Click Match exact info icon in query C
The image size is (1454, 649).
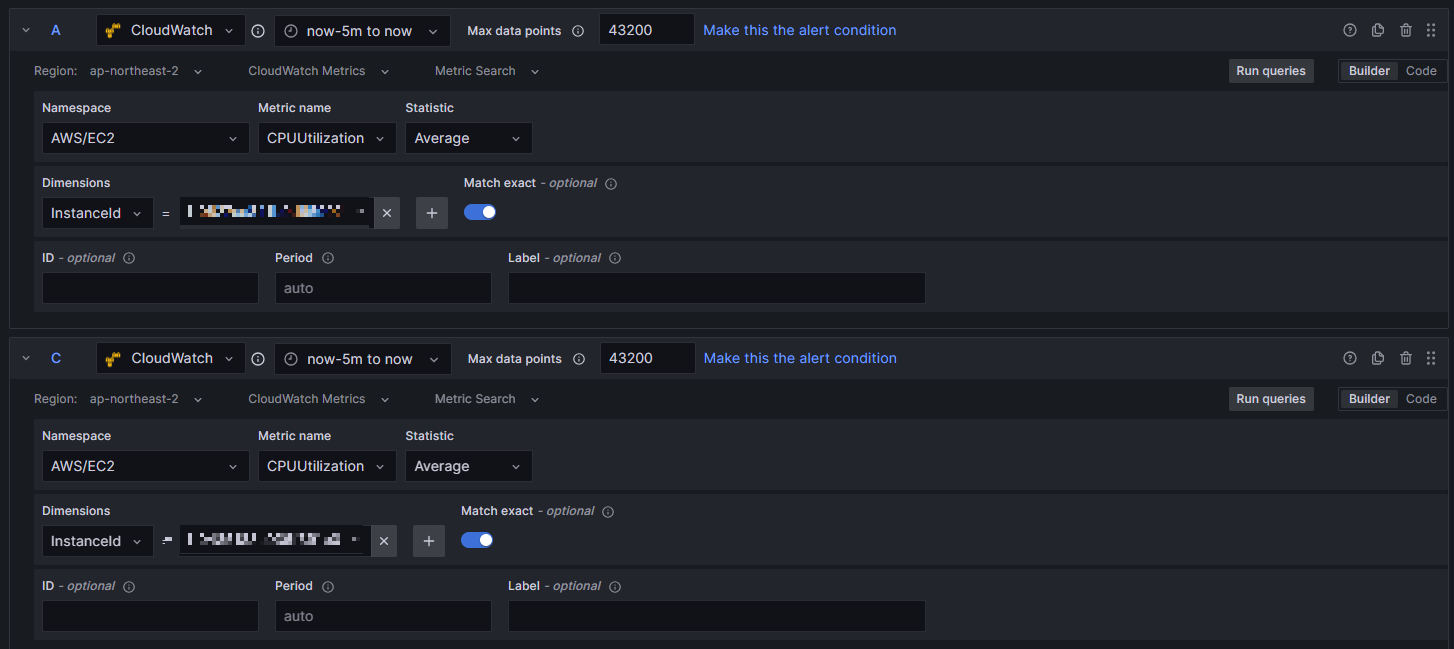(x=608, y=512)
